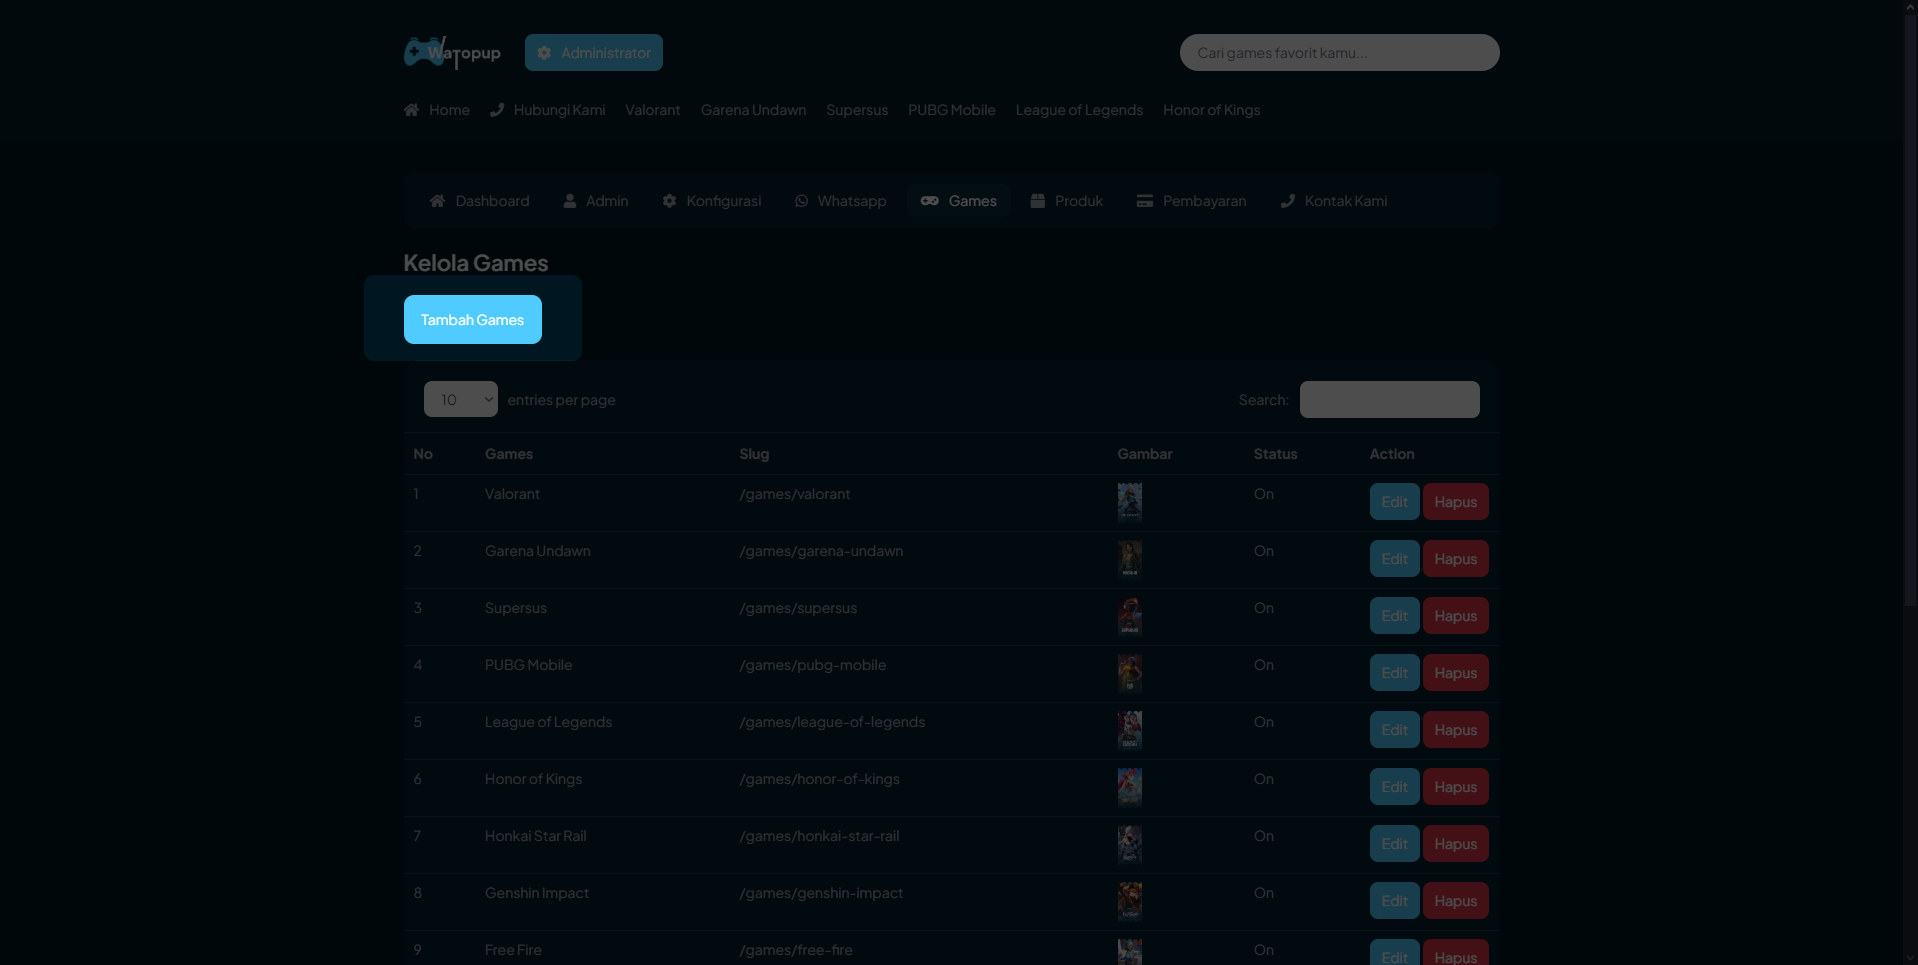Click Hapus for PUBG Mobile row
1918x965 pixels.
coord(1455,673)
